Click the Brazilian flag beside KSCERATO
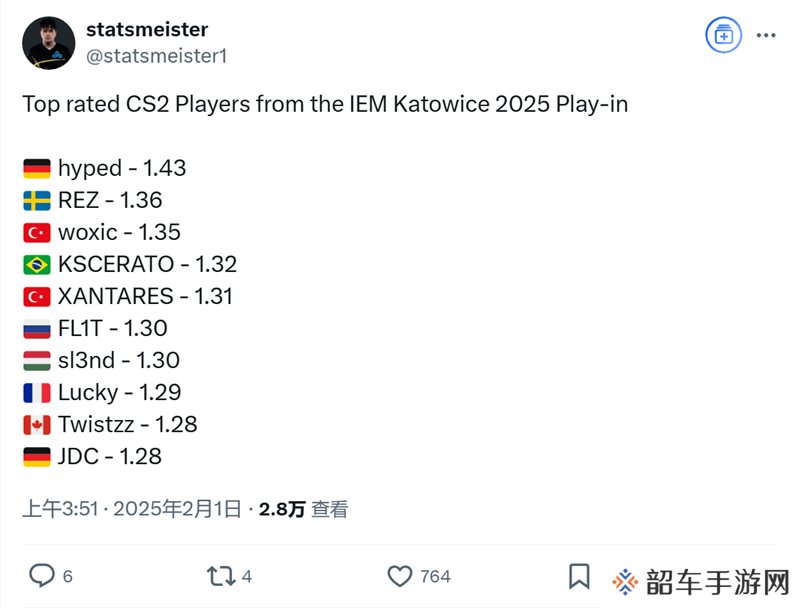The image size is (800, 608). coord(37,265)
